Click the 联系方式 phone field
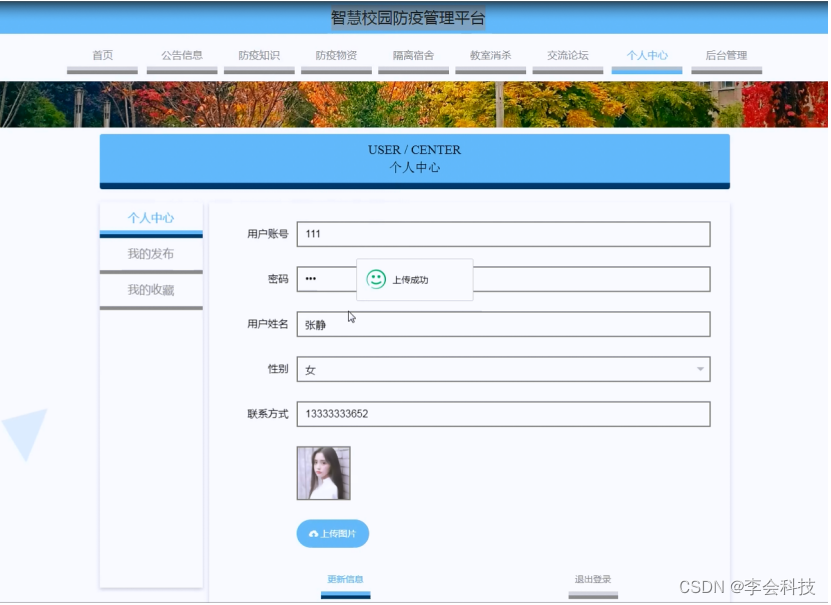This screenshot has height=605, width=831. point(503,414)
